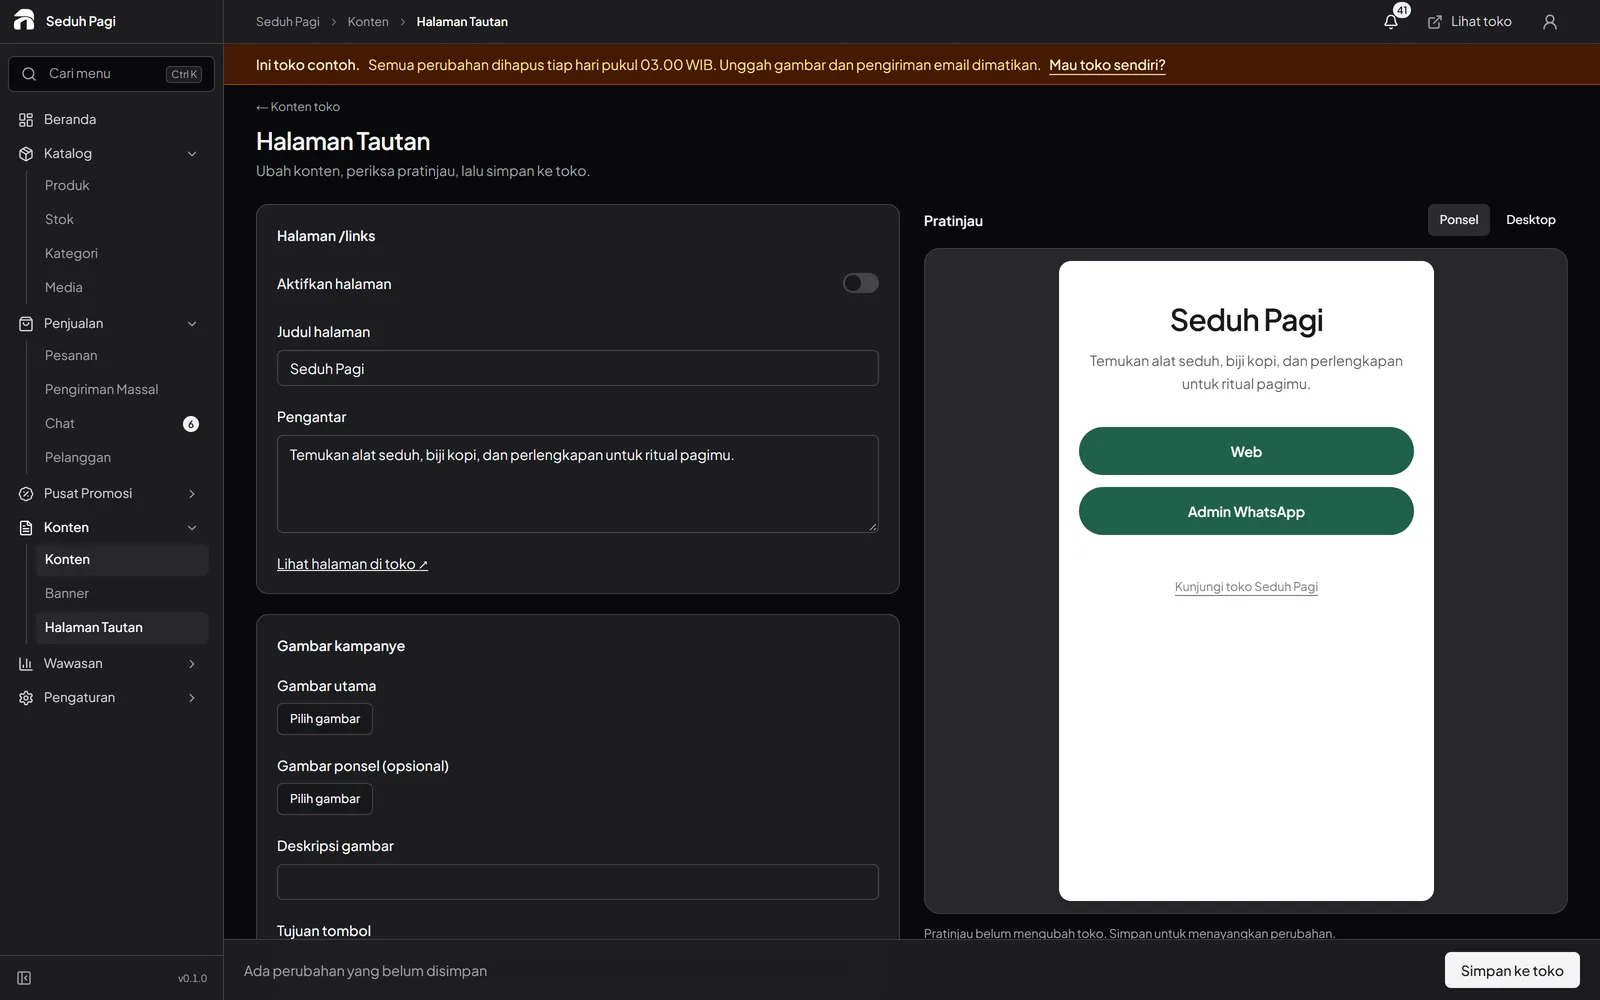This screenshot has width=1600, height=1000.
Task: Click the Deskripsi gambar input field
Action: pos(578,882)
